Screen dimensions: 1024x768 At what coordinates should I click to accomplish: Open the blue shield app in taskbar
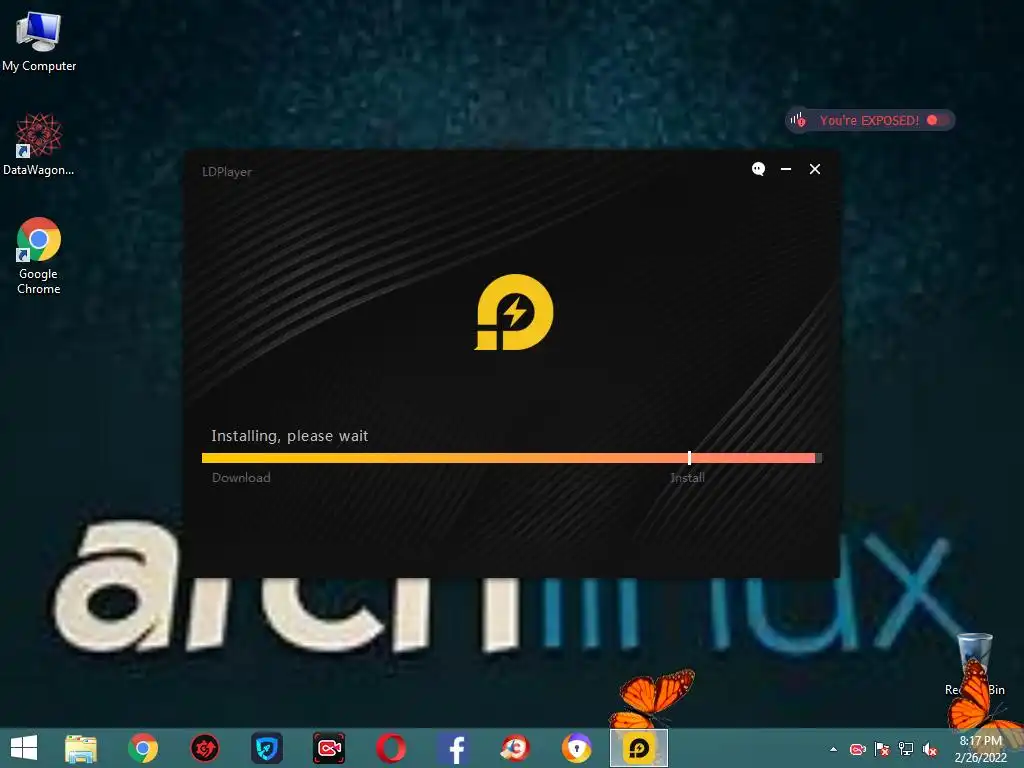(266, 748)
